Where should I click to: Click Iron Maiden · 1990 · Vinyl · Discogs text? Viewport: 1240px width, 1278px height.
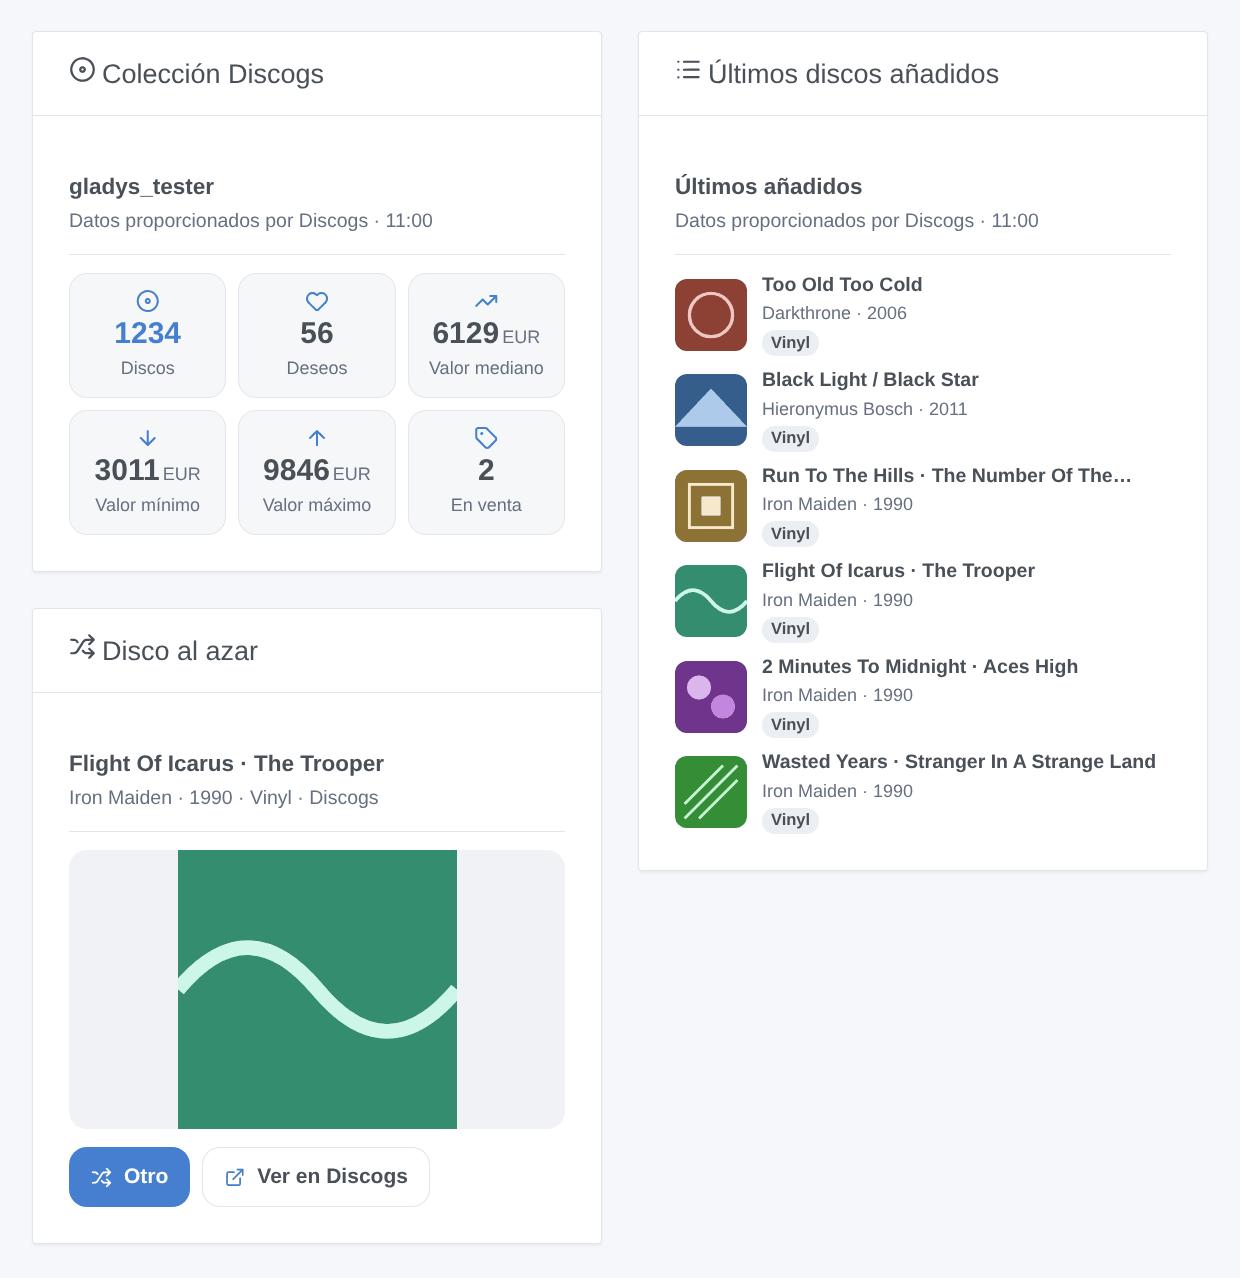tap(223, 798)
